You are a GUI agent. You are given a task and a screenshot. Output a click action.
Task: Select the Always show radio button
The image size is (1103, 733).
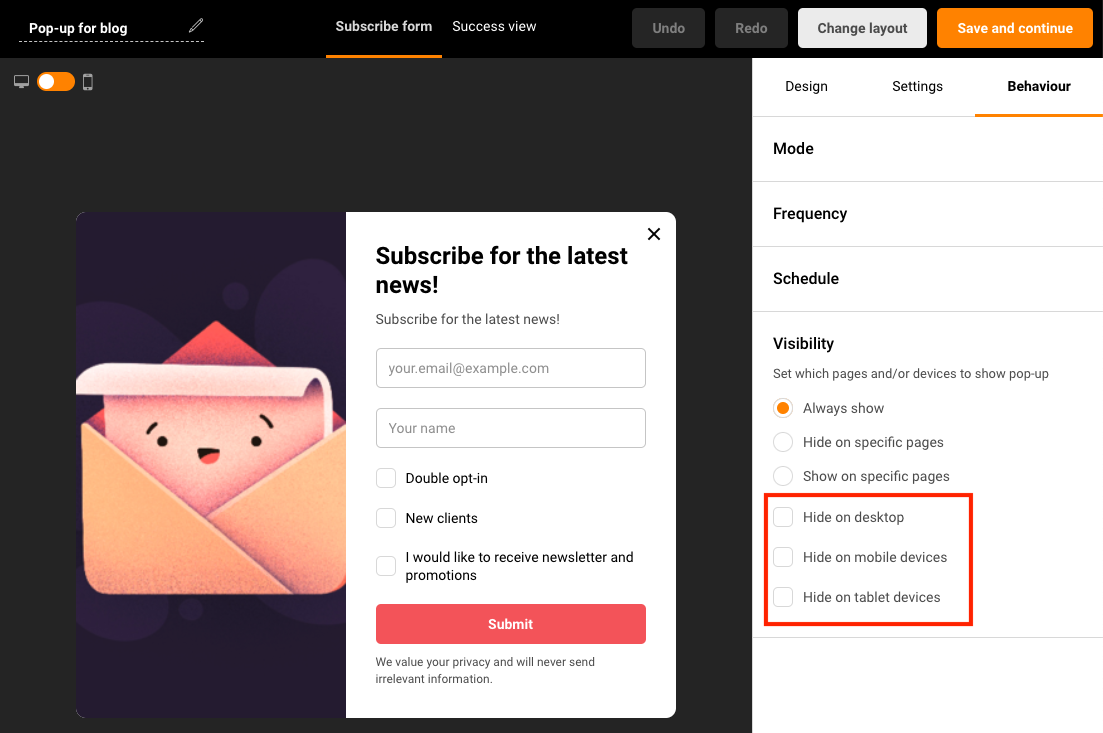pyautogui.click(x=784, y=408)
